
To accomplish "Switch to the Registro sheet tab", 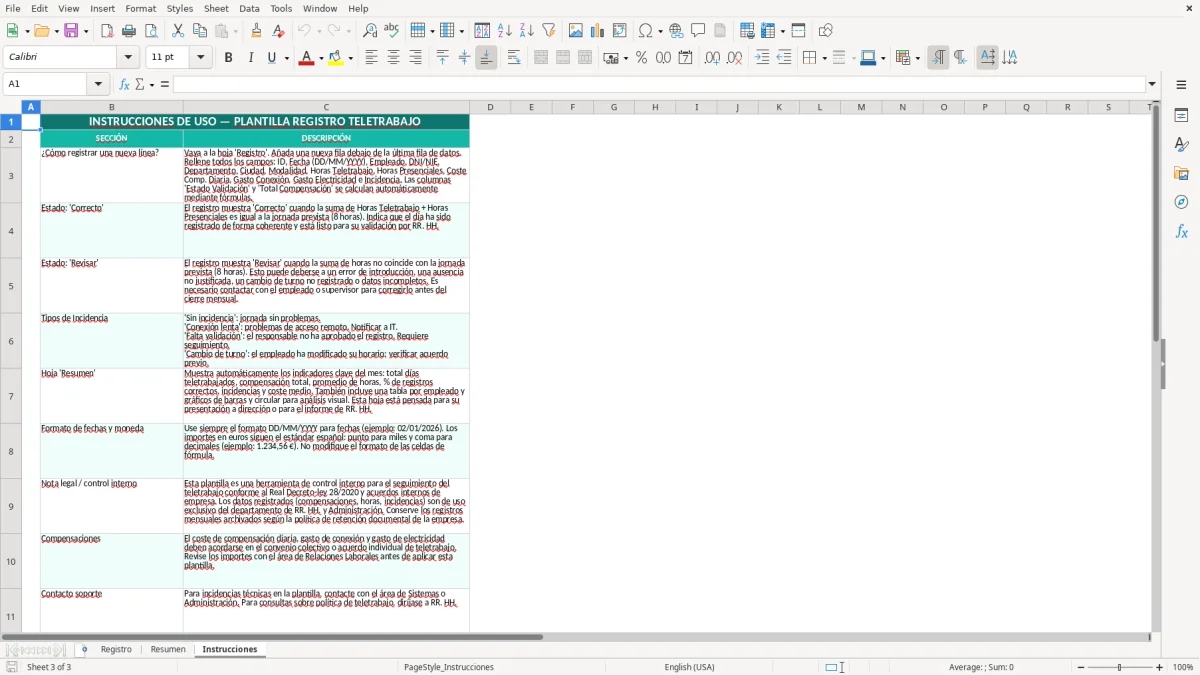I will pyautogui.click(x=116, y=649).
